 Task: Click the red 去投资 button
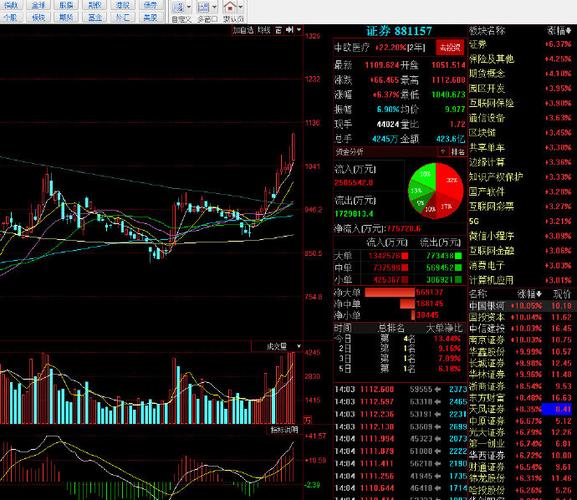tap(450, 47)
